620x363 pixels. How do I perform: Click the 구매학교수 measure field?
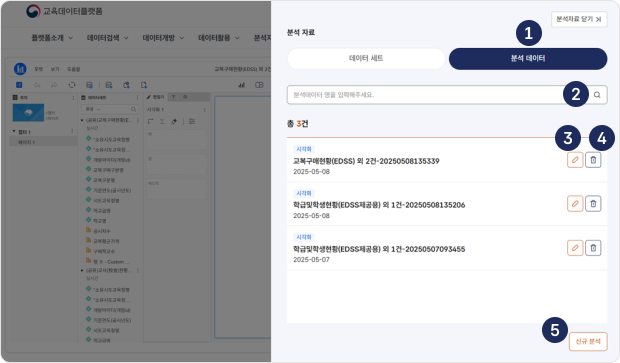[104, 251]
